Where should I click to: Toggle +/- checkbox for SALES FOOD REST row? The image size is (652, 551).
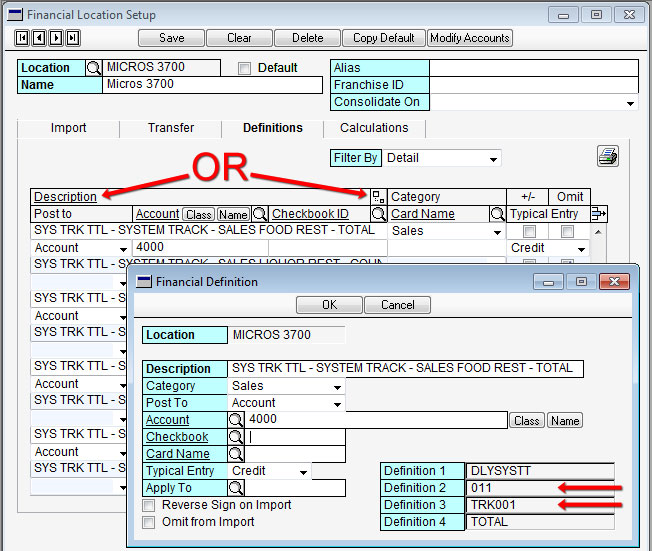pyautogui.click(x=529, y=231)
